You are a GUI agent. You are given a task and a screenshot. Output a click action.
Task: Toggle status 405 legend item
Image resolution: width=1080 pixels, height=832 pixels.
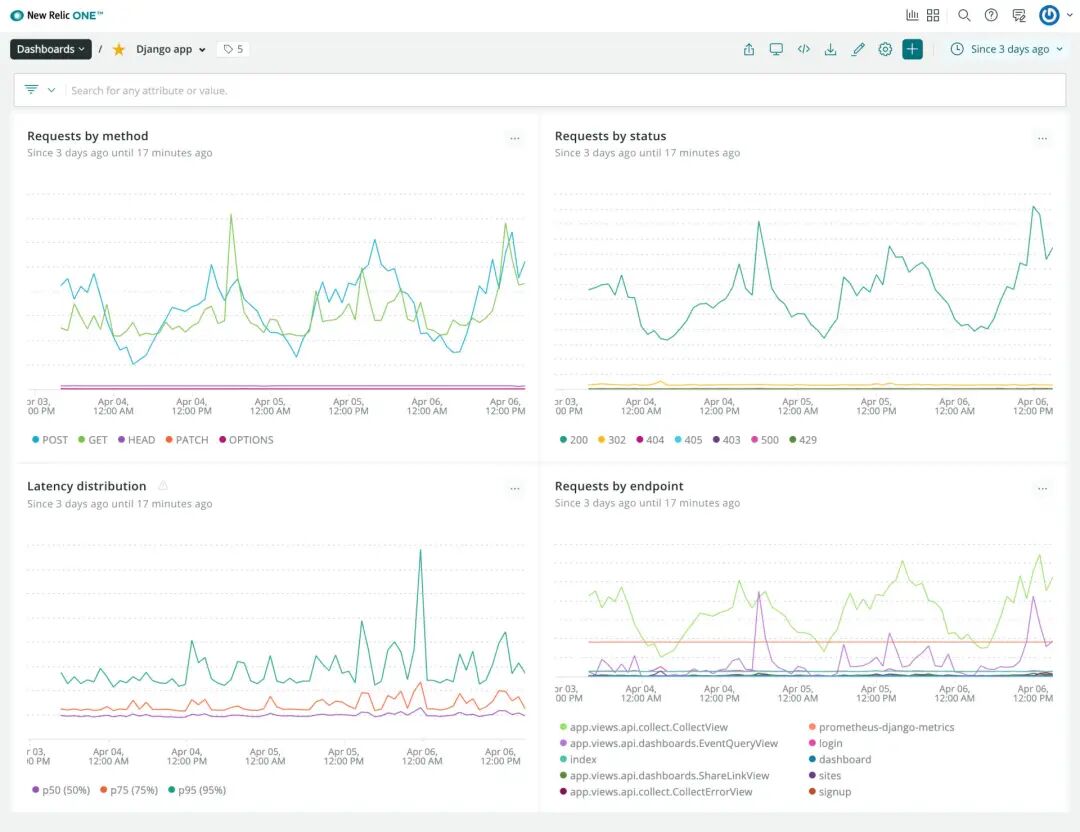tap(688, 439)
